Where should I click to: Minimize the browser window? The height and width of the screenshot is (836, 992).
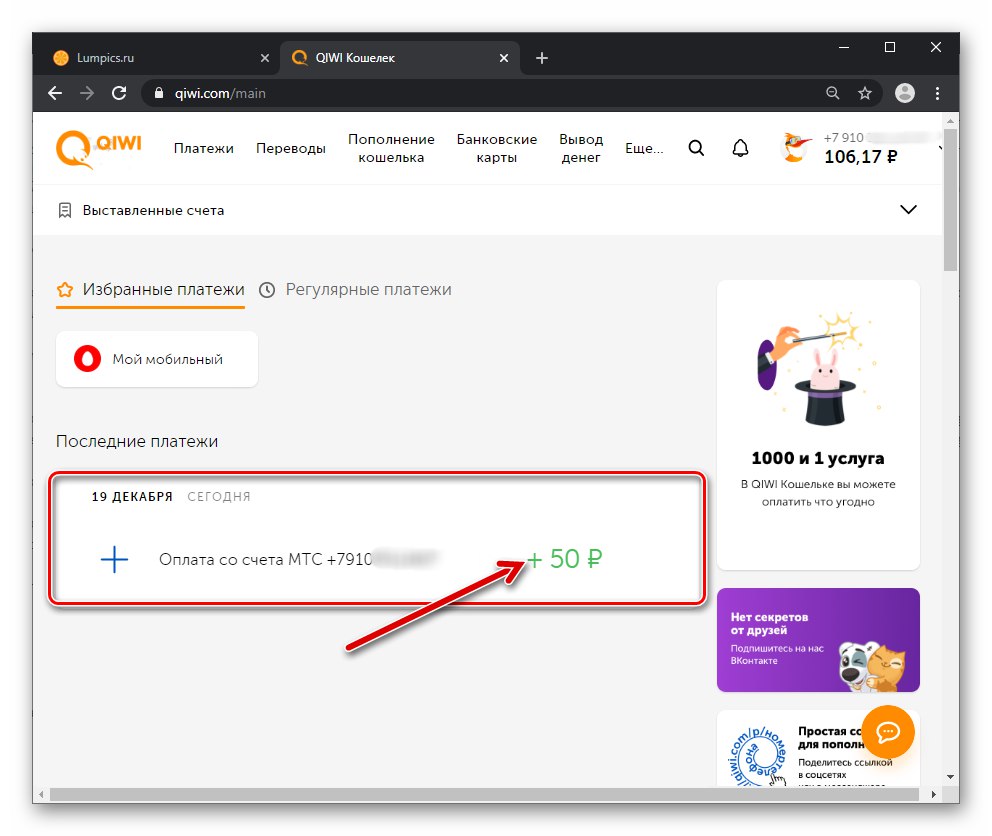843,47
